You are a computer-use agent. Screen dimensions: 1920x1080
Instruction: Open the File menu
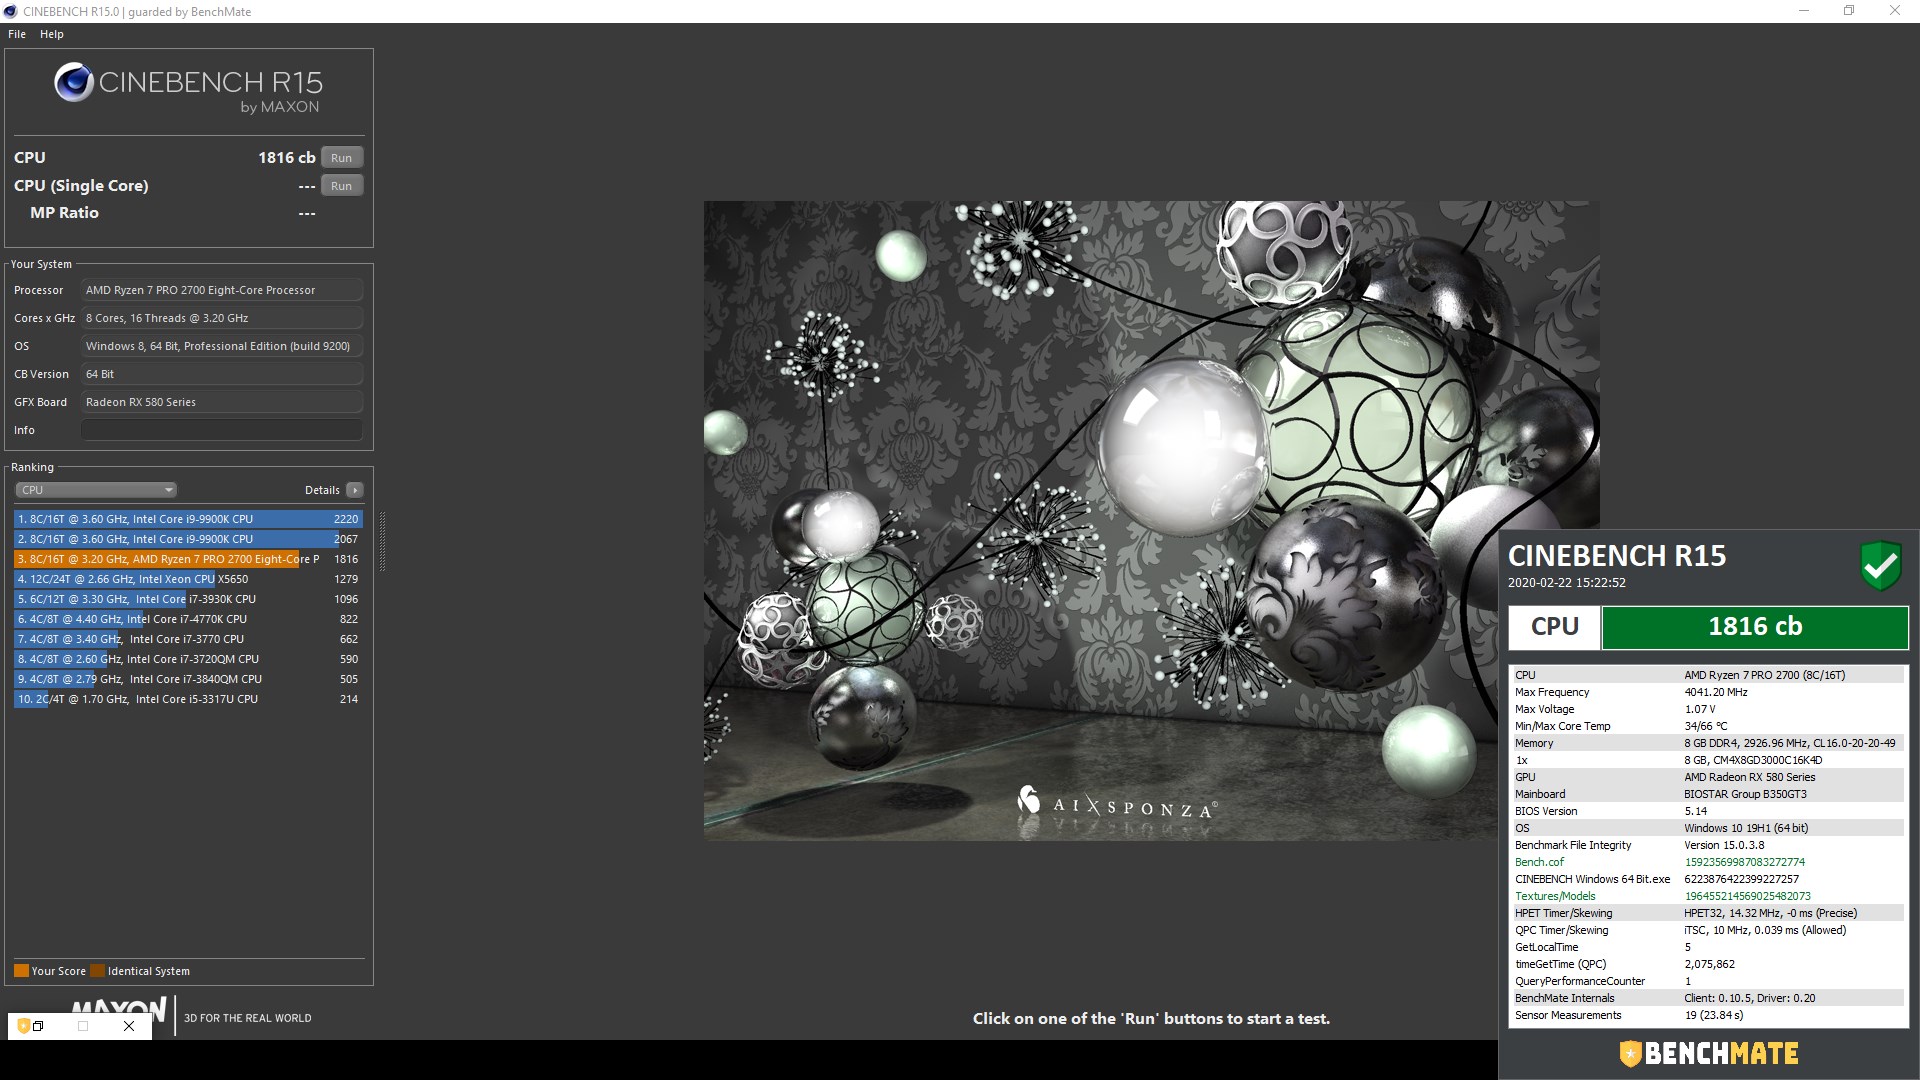point(17,34)
